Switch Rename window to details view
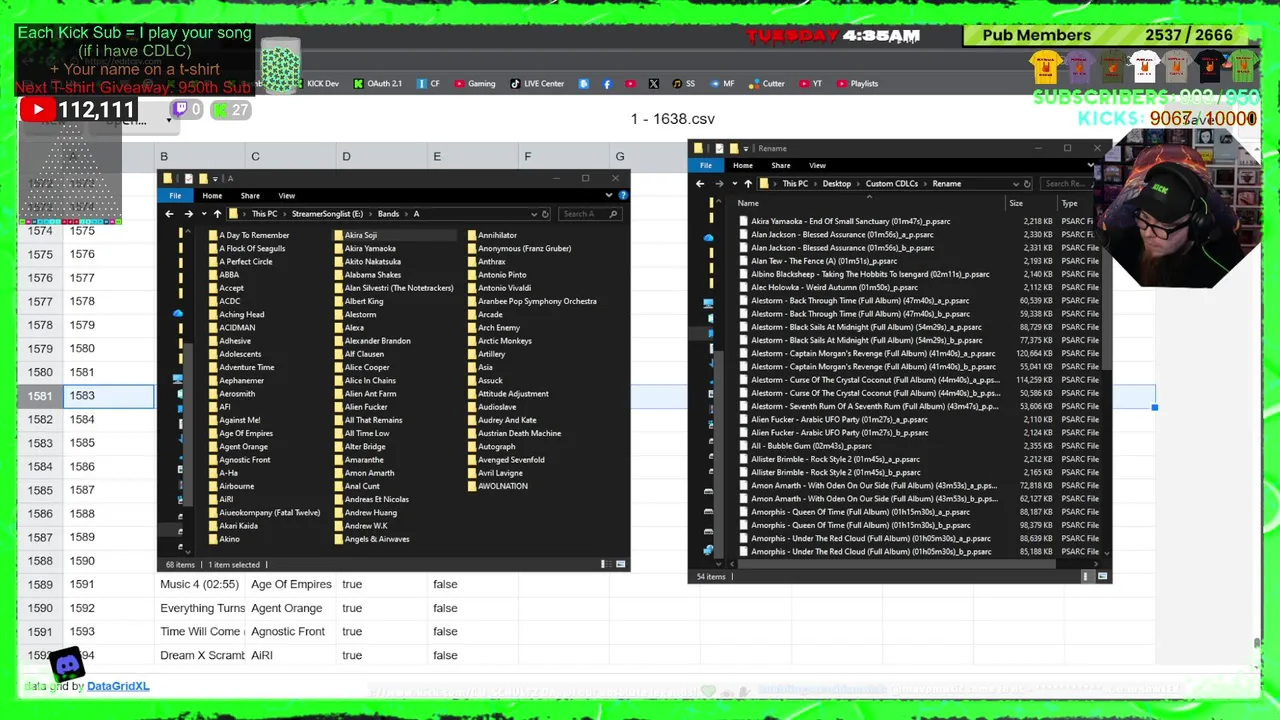 1086,576
